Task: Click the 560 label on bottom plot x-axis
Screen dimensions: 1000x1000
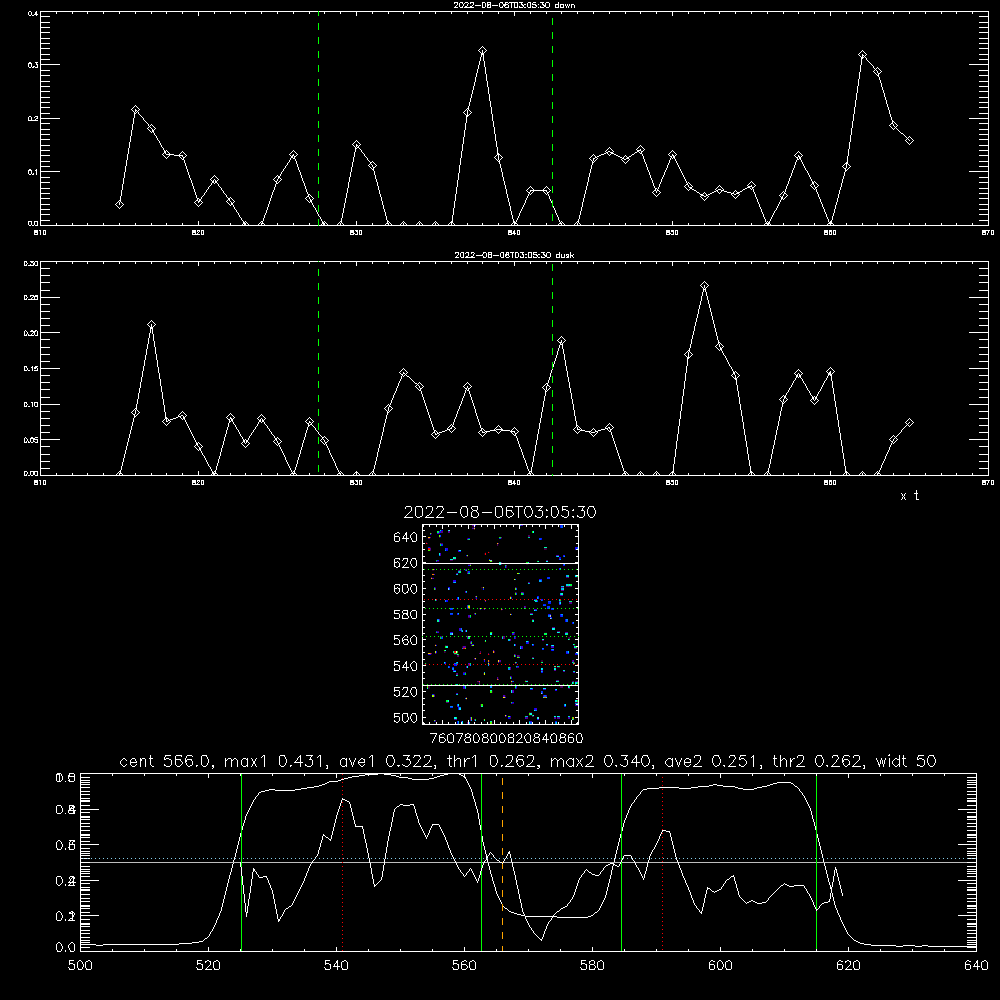Action: tap(464, 966)
